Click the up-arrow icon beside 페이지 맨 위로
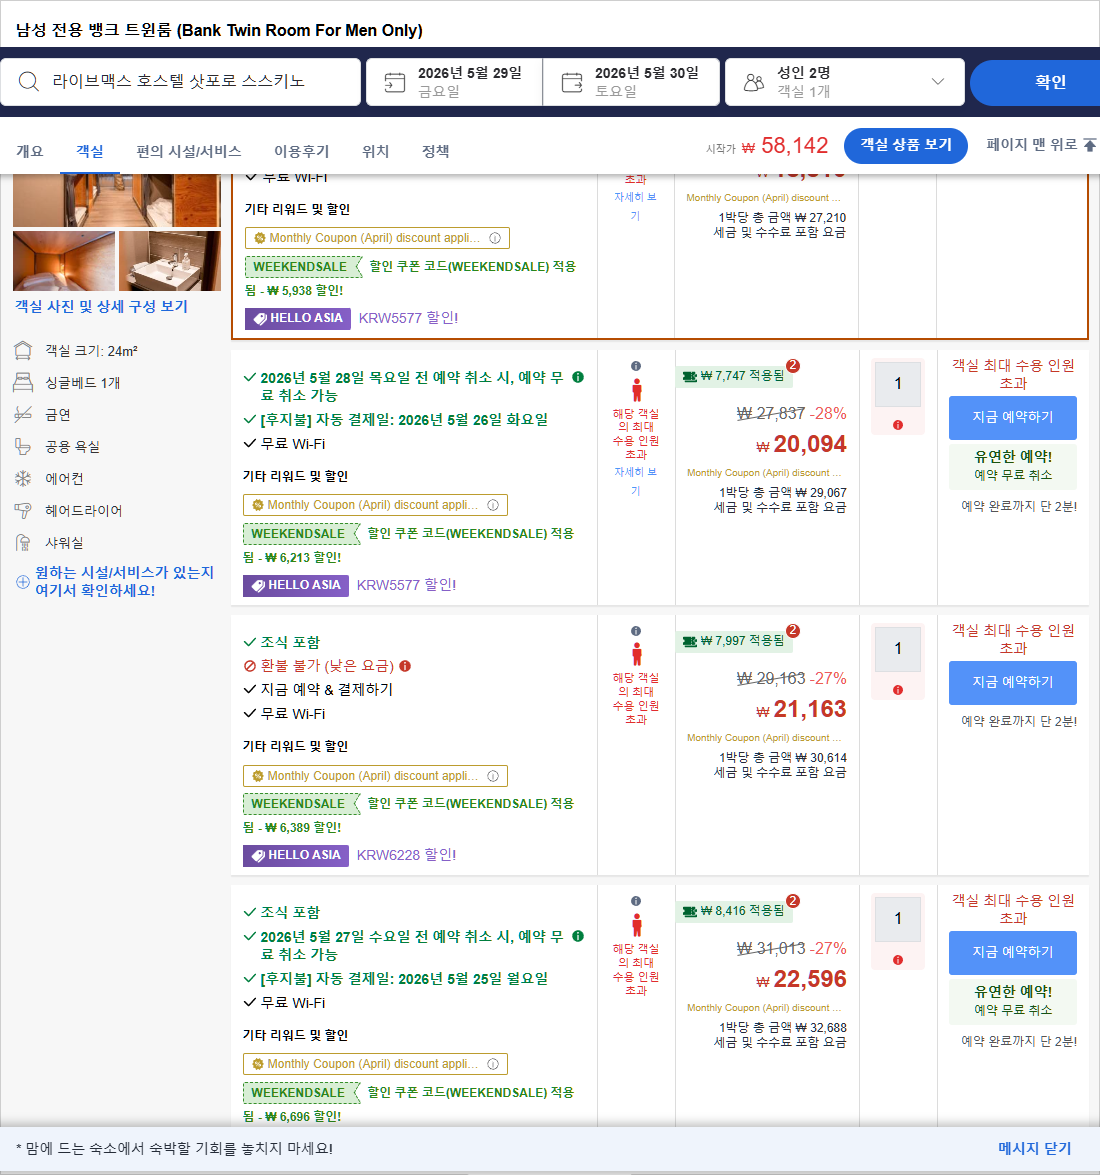 point(1090,145)
